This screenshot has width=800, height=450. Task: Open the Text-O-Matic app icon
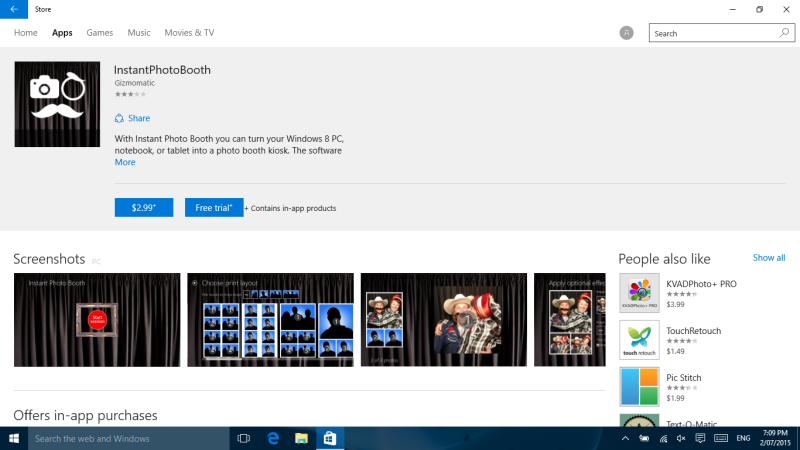click(639, 420)
